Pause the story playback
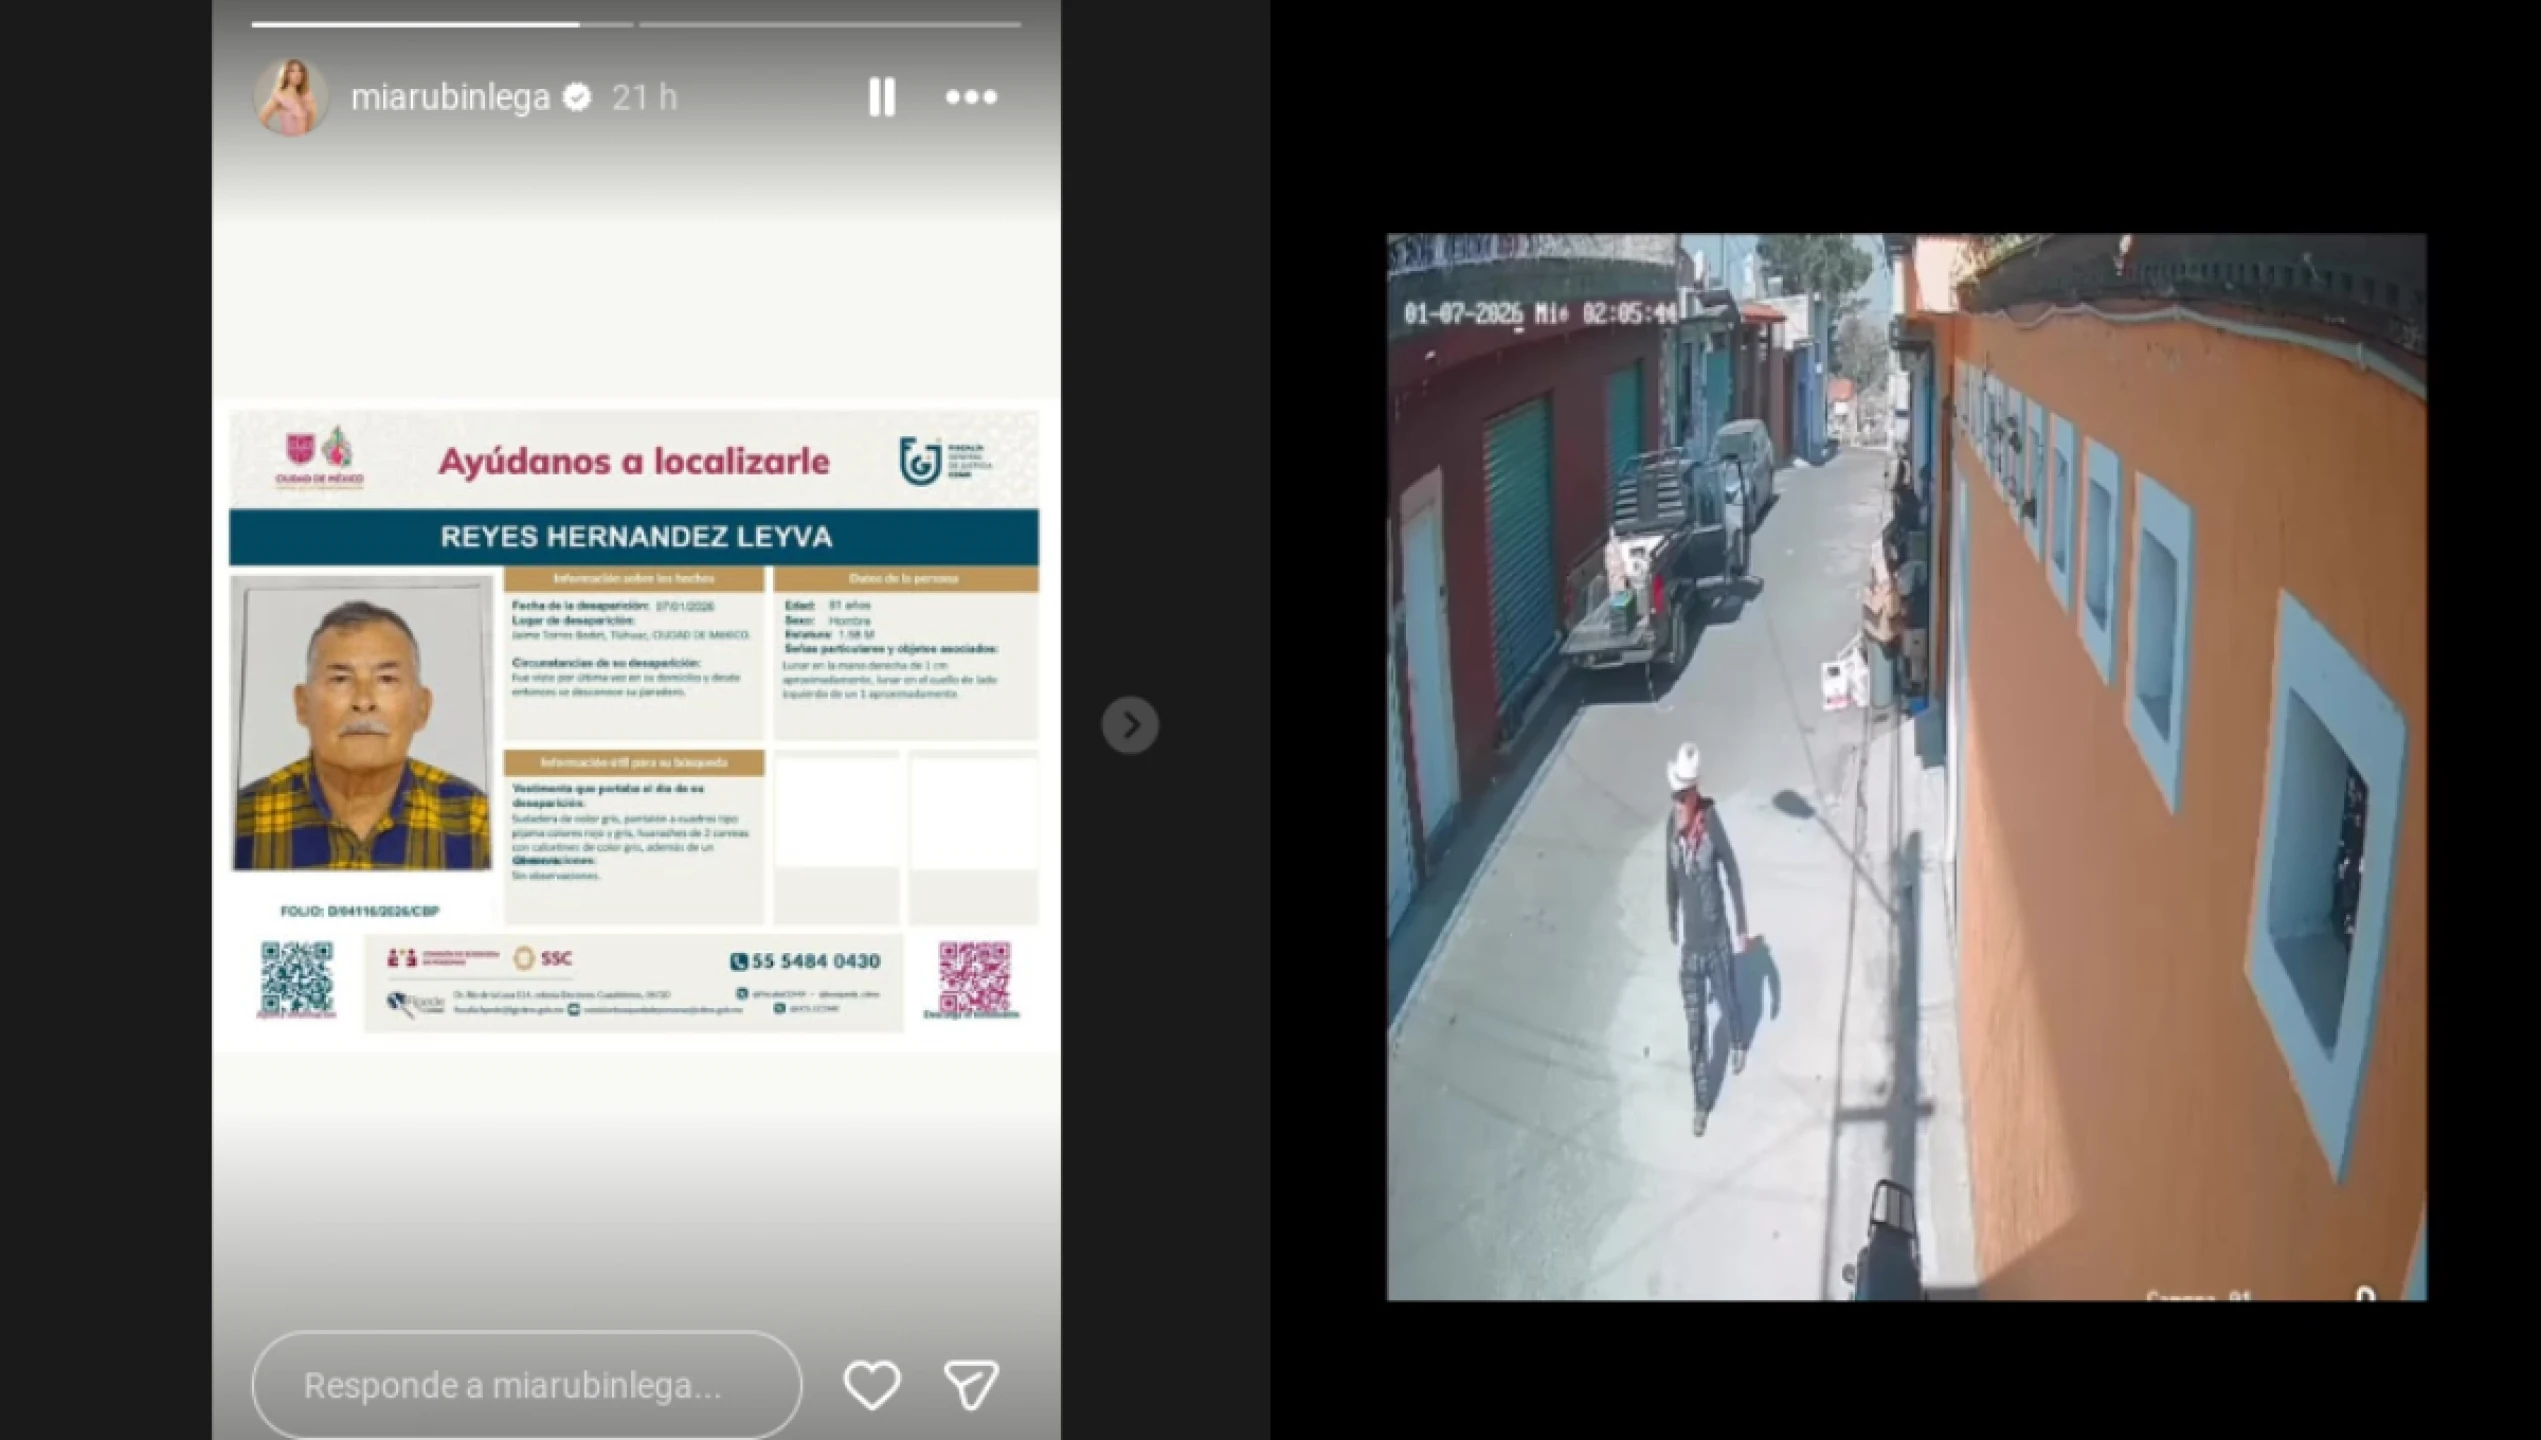Image resolution: width=2541 pixels, height=1440 pixels. pyautogui.click(x=881, y=97)
